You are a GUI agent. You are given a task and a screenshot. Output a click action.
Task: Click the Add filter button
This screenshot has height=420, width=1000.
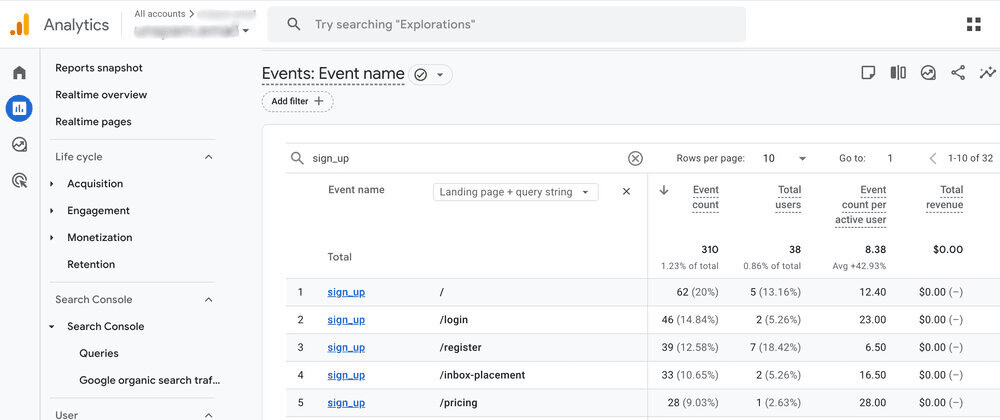click(x=297, y=101)
